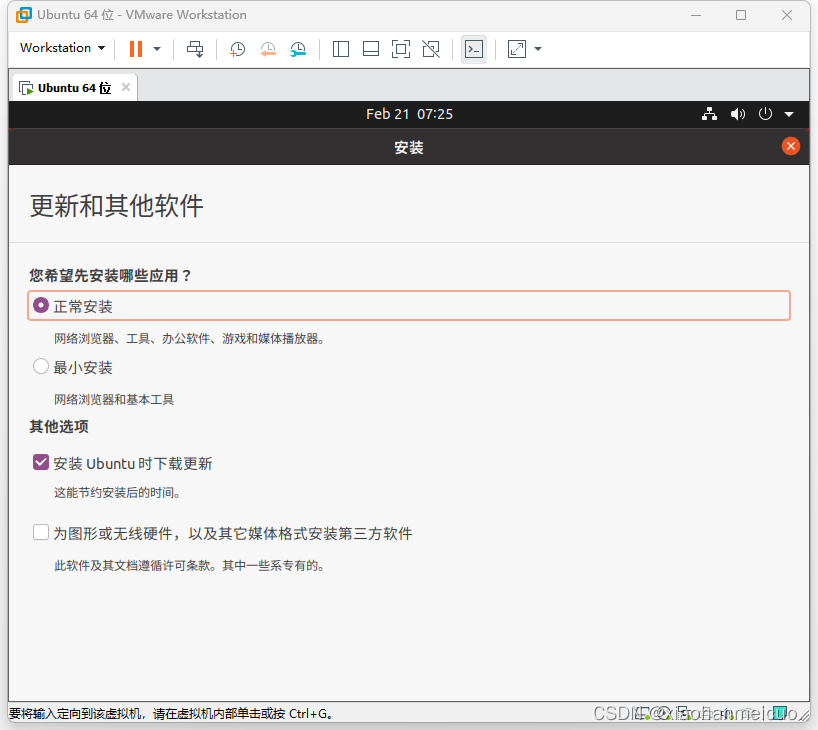Click the 这能节约安装后的时间 description

[117, 493]
